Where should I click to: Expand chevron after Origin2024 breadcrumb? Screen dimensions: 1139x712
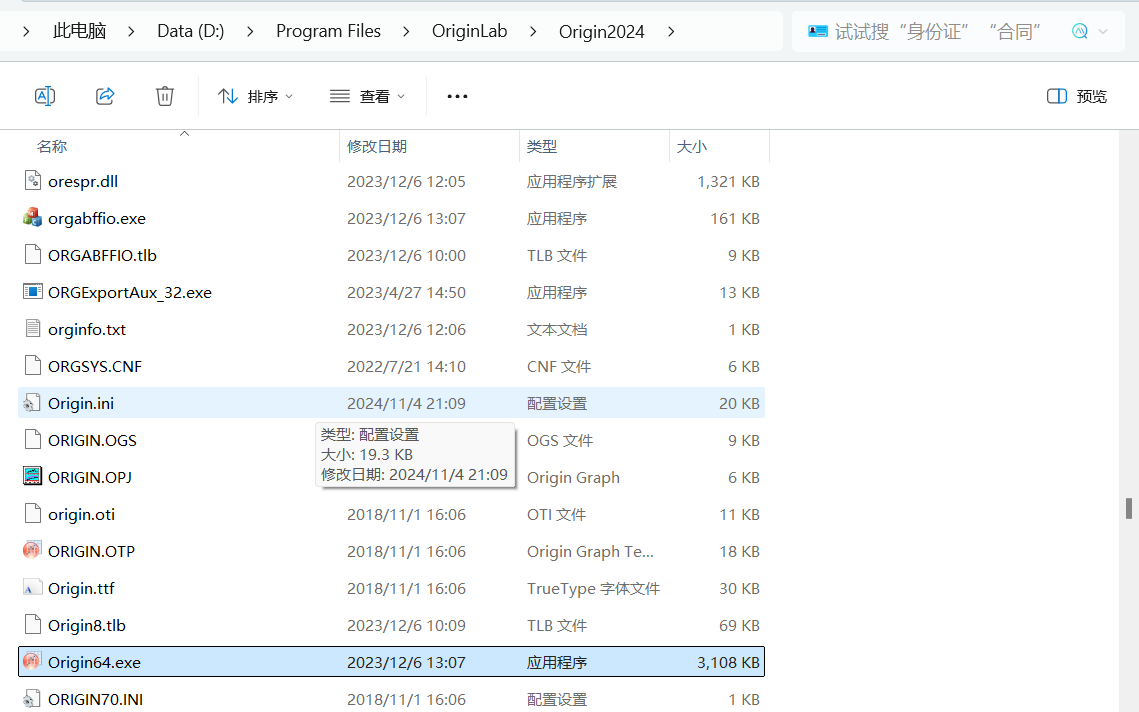tap(671, 31)
